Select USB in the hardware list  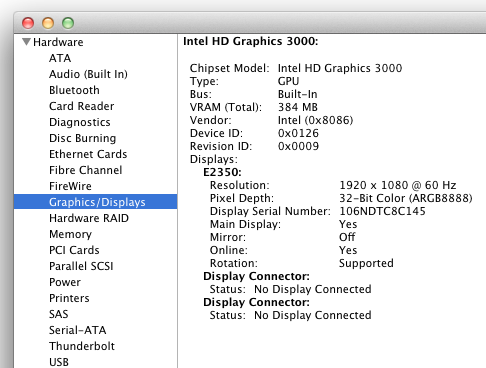59,362
